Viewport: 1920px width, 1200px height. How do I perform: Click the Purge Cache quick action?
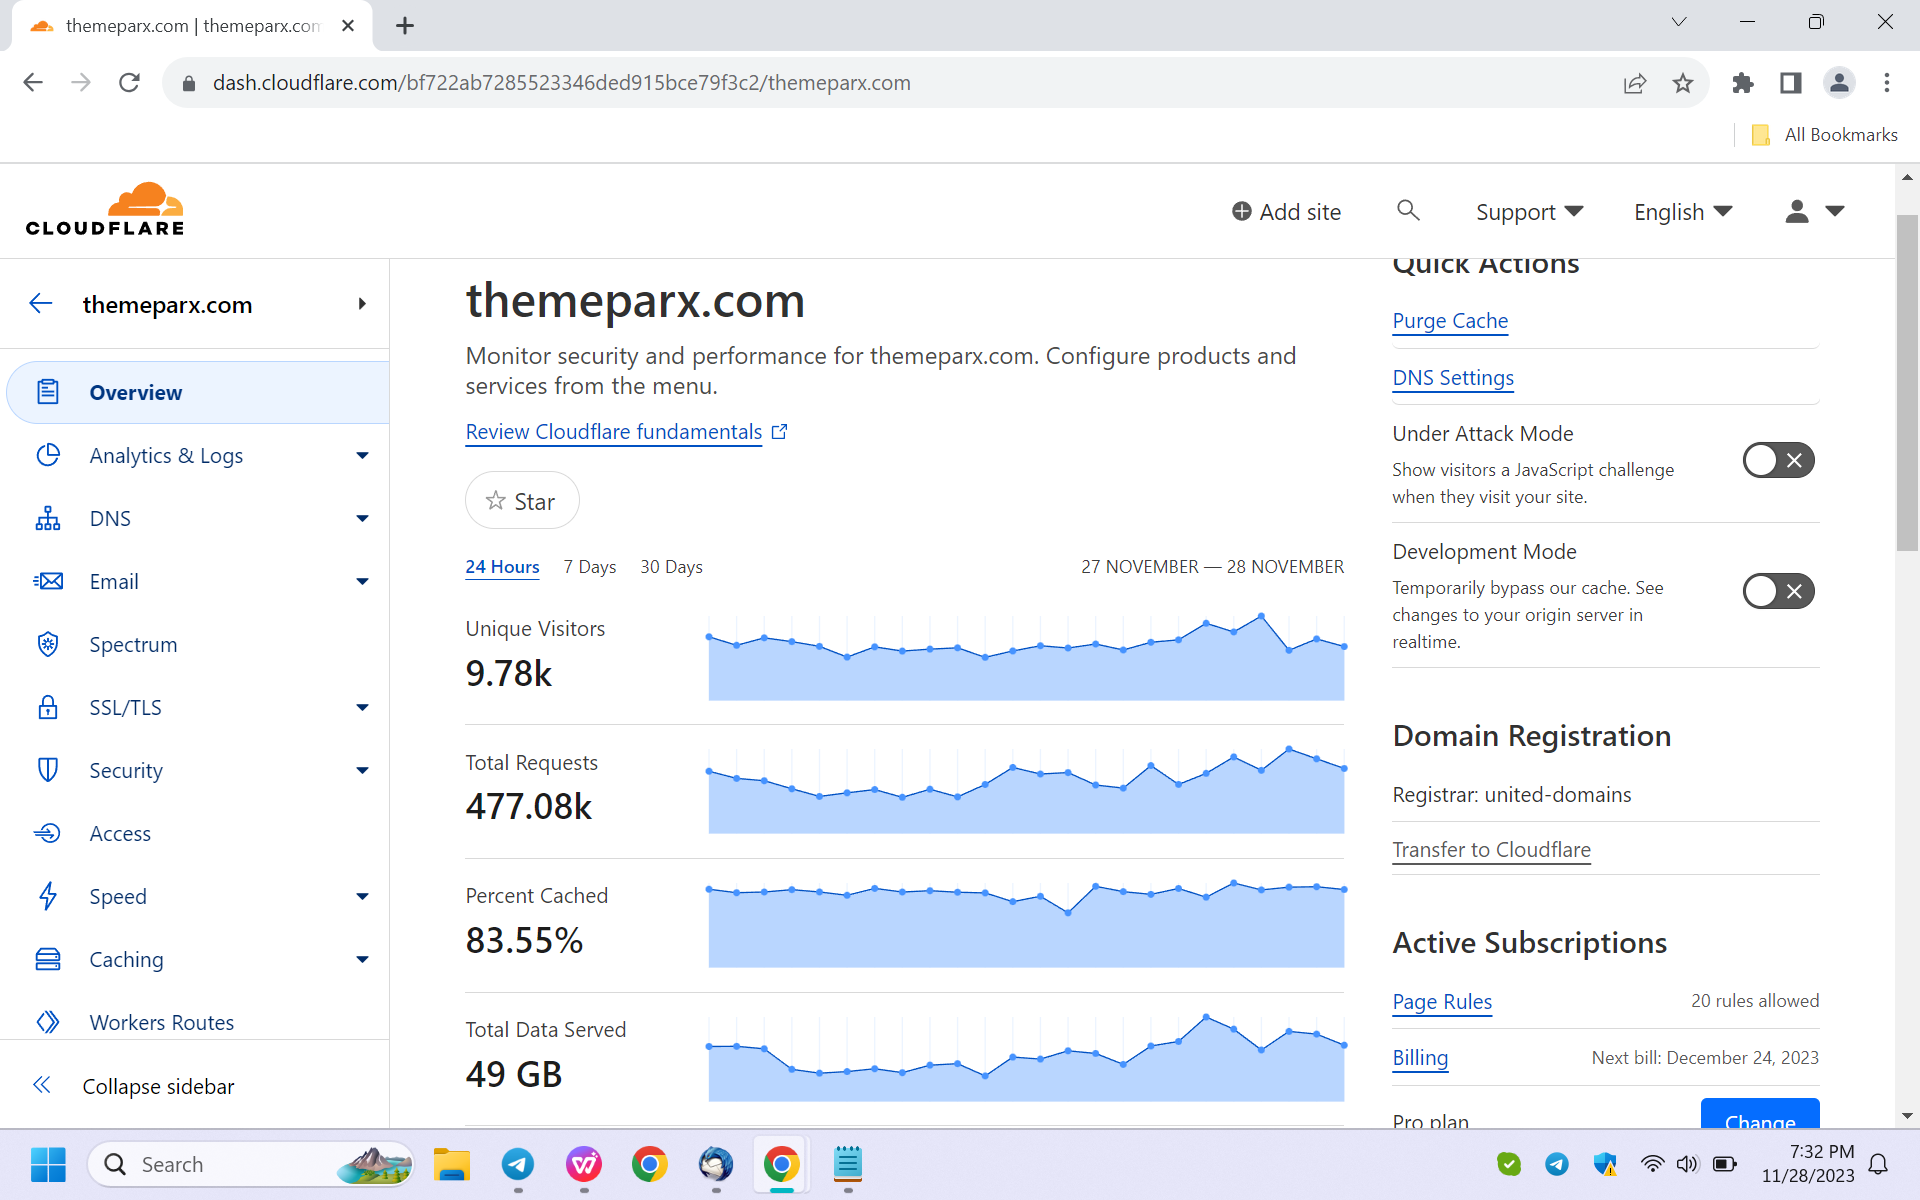click(x=1451, y=319)
